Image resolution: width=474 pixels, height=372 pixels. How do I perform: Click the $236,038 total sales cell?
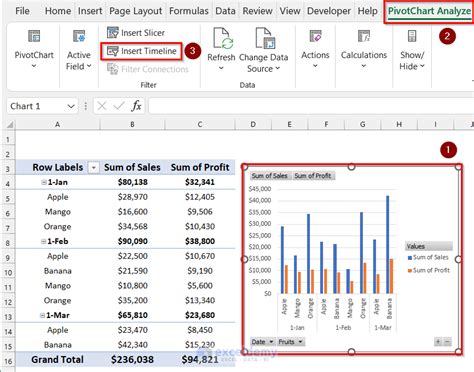click(132, 360)
